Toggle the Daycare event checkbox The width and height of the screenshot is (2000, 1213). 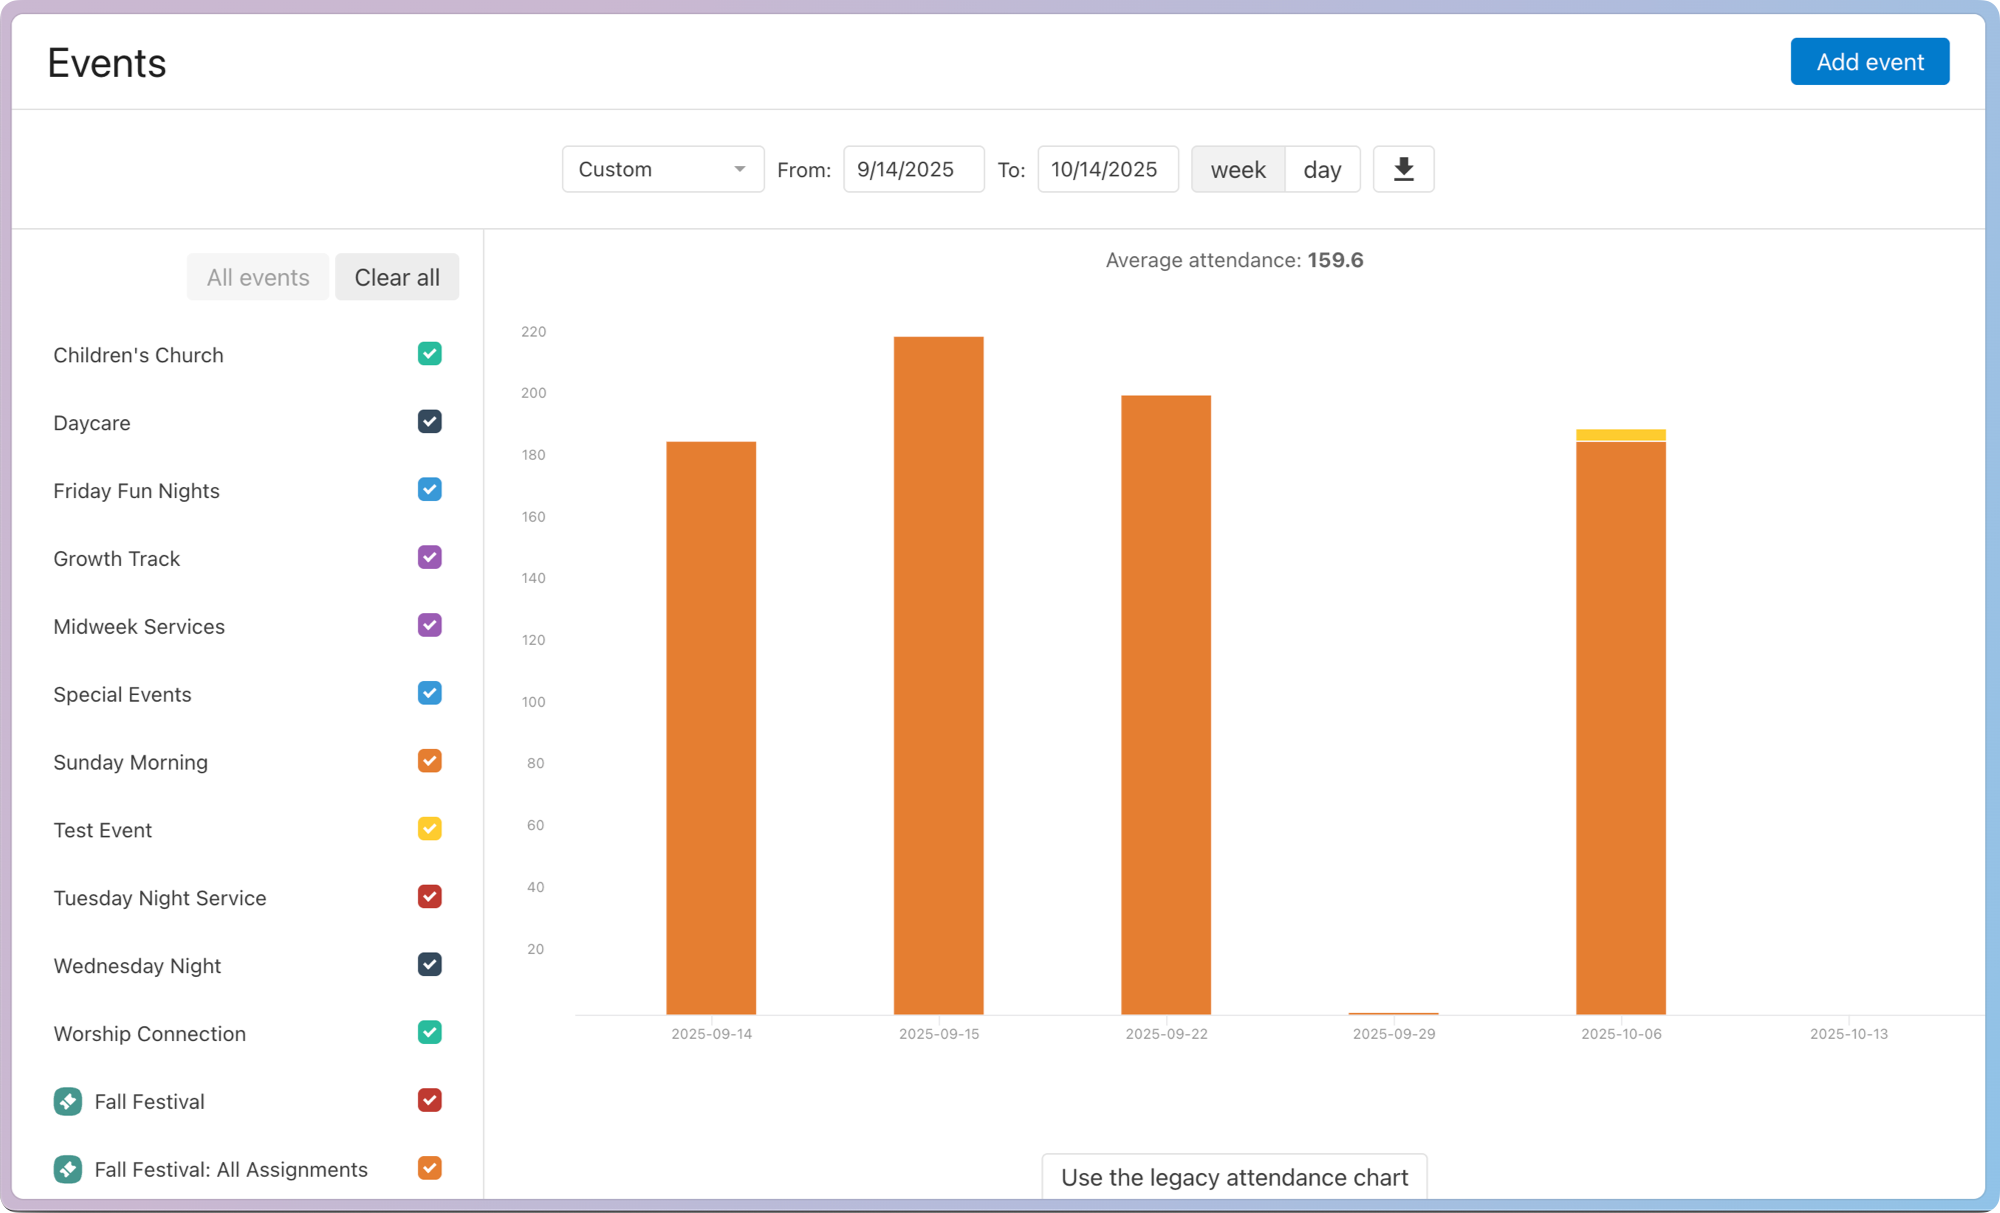coord(429,422)
